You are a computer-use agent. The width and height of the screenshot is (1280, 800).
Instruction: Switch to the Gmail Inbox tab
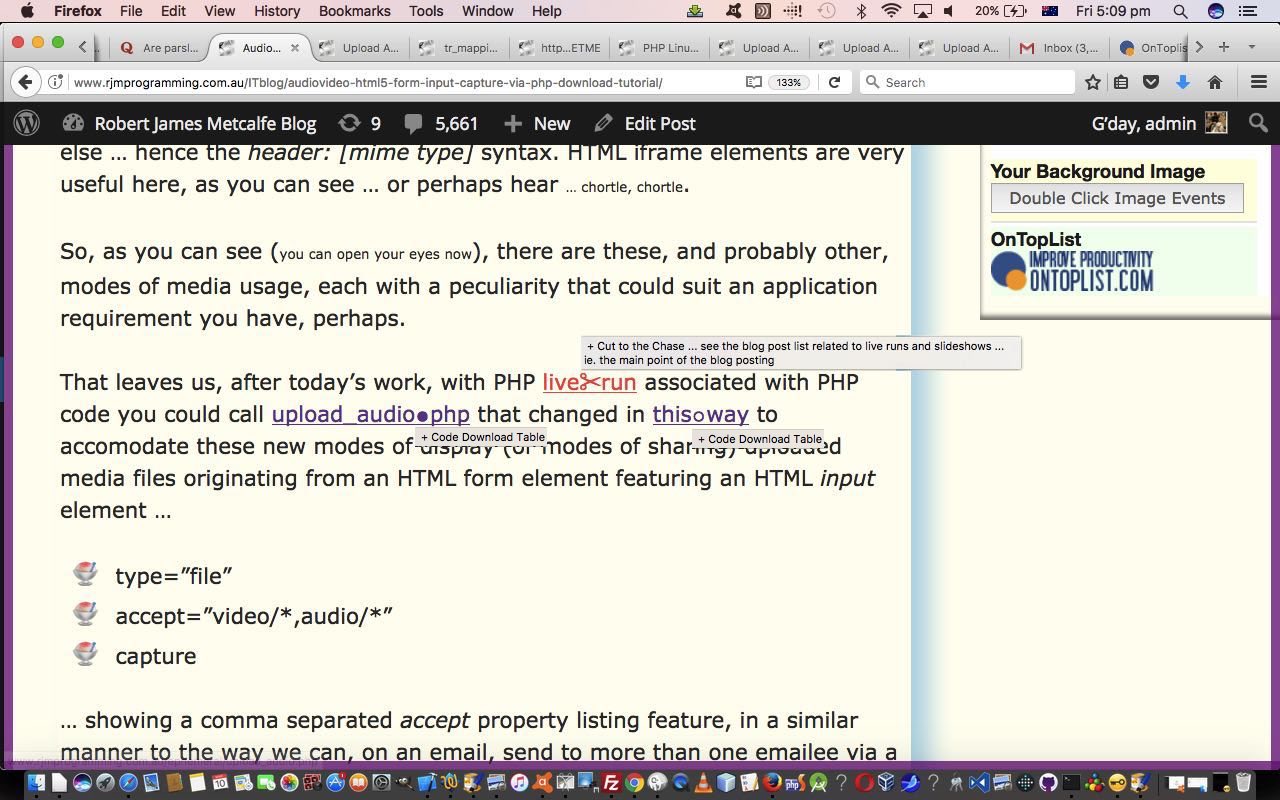click(x=1060, y=47)
